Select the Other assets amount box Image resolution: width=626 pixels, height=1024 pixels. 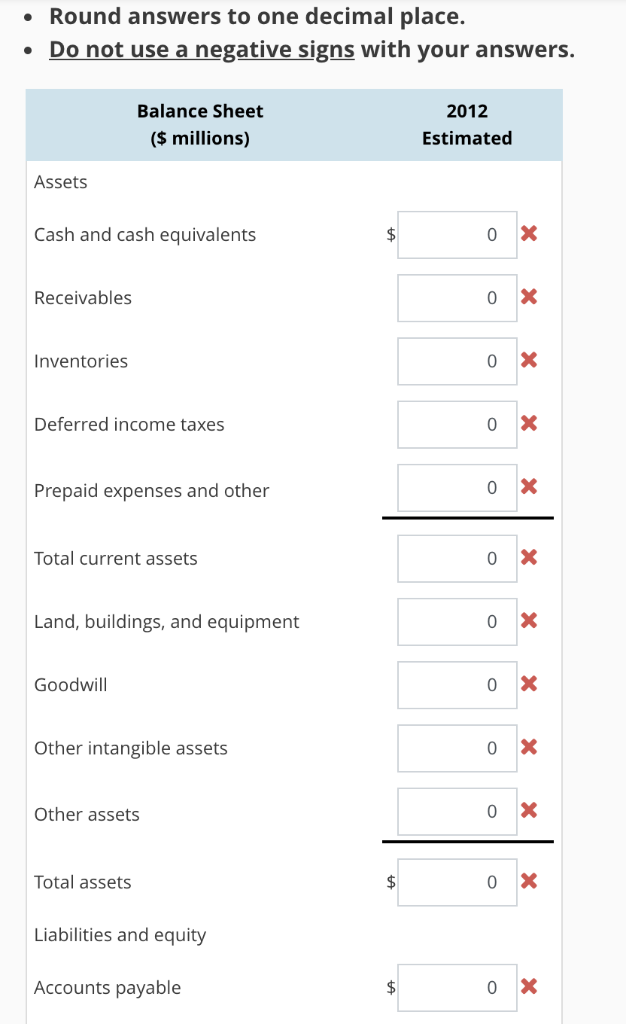click(x=456, y=811)
